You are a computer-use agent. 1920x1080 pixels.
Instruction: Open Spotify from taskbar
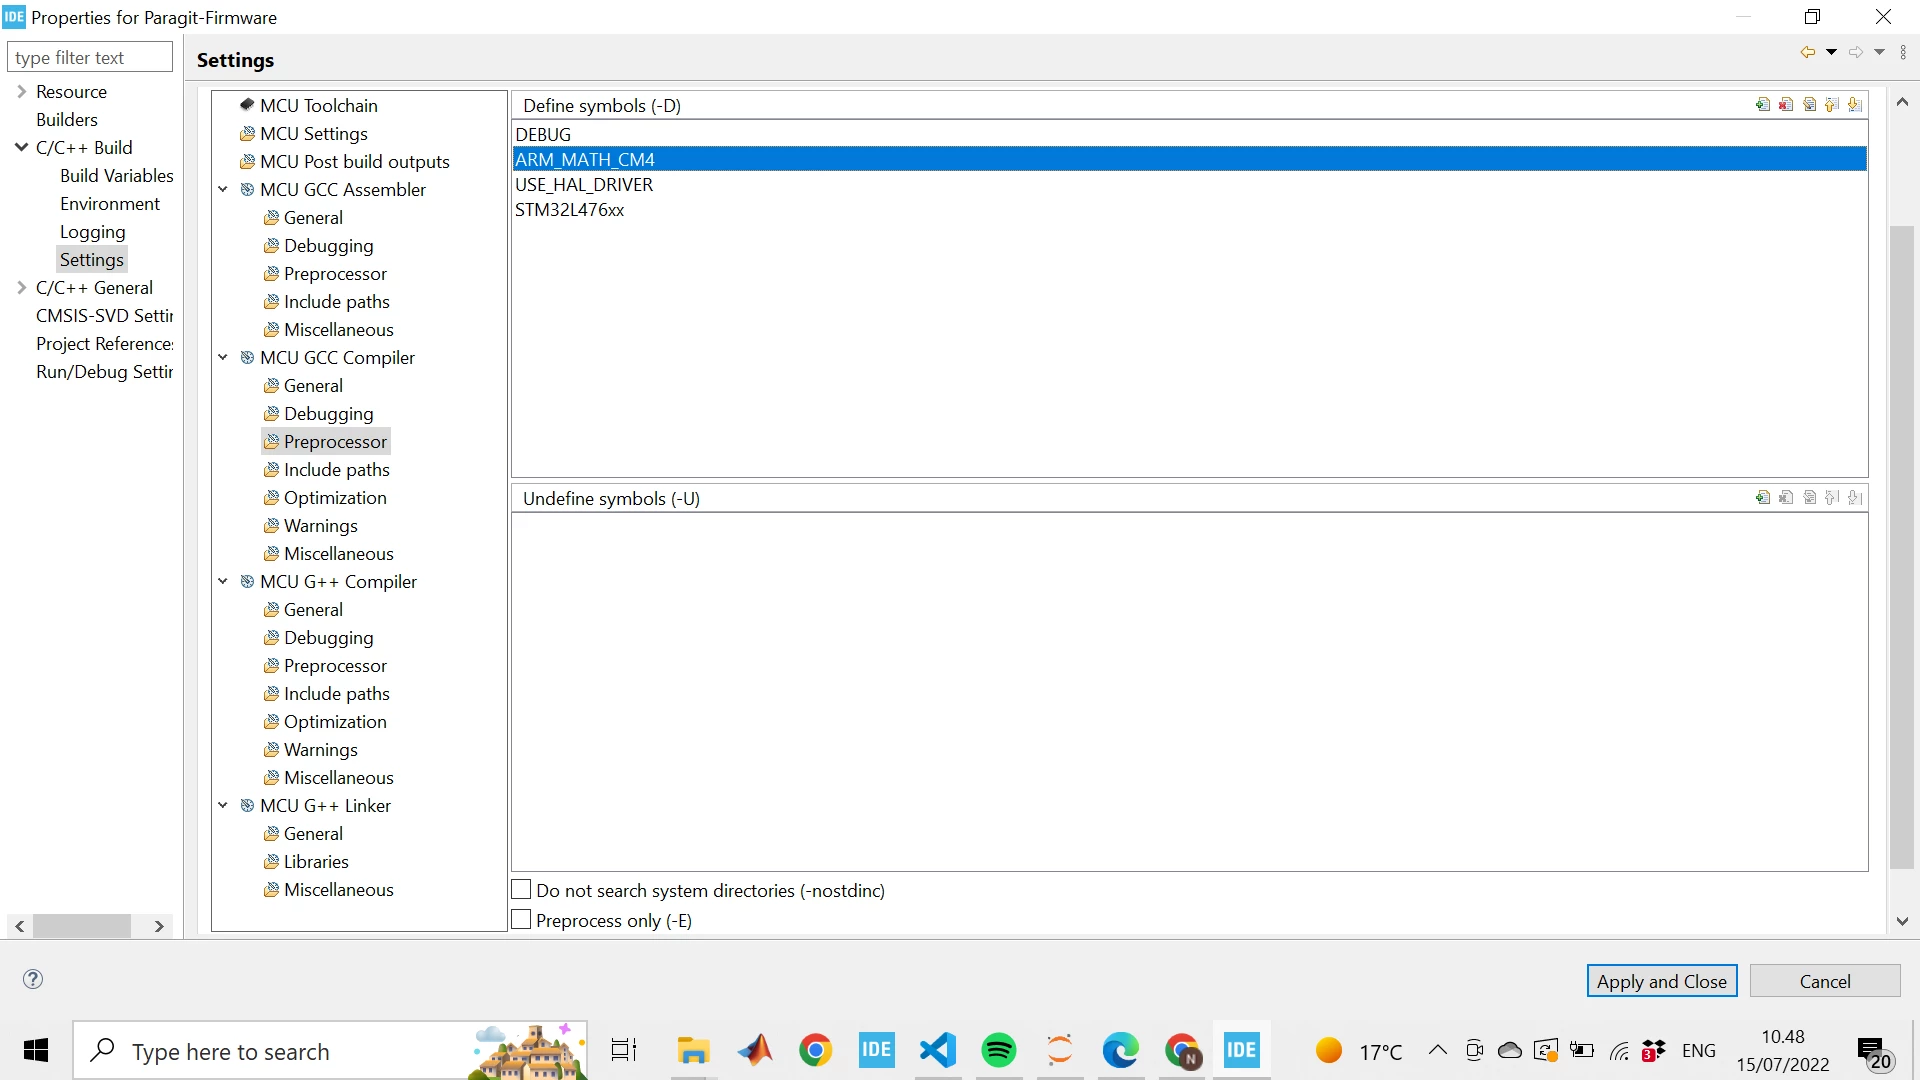point(999,1050)
